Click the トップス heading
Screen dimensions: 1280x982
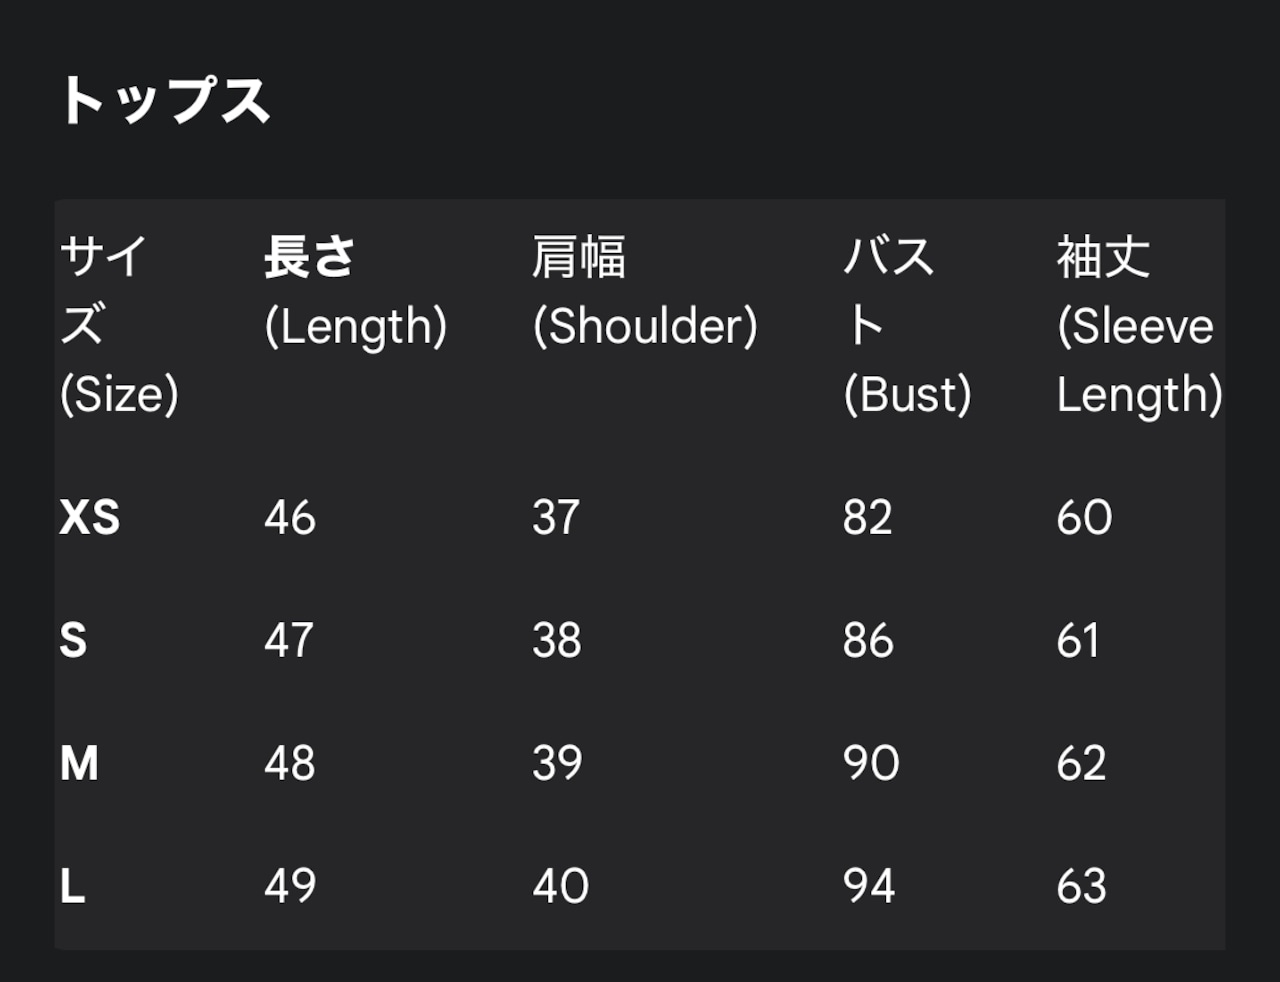(x=165, y=101)
